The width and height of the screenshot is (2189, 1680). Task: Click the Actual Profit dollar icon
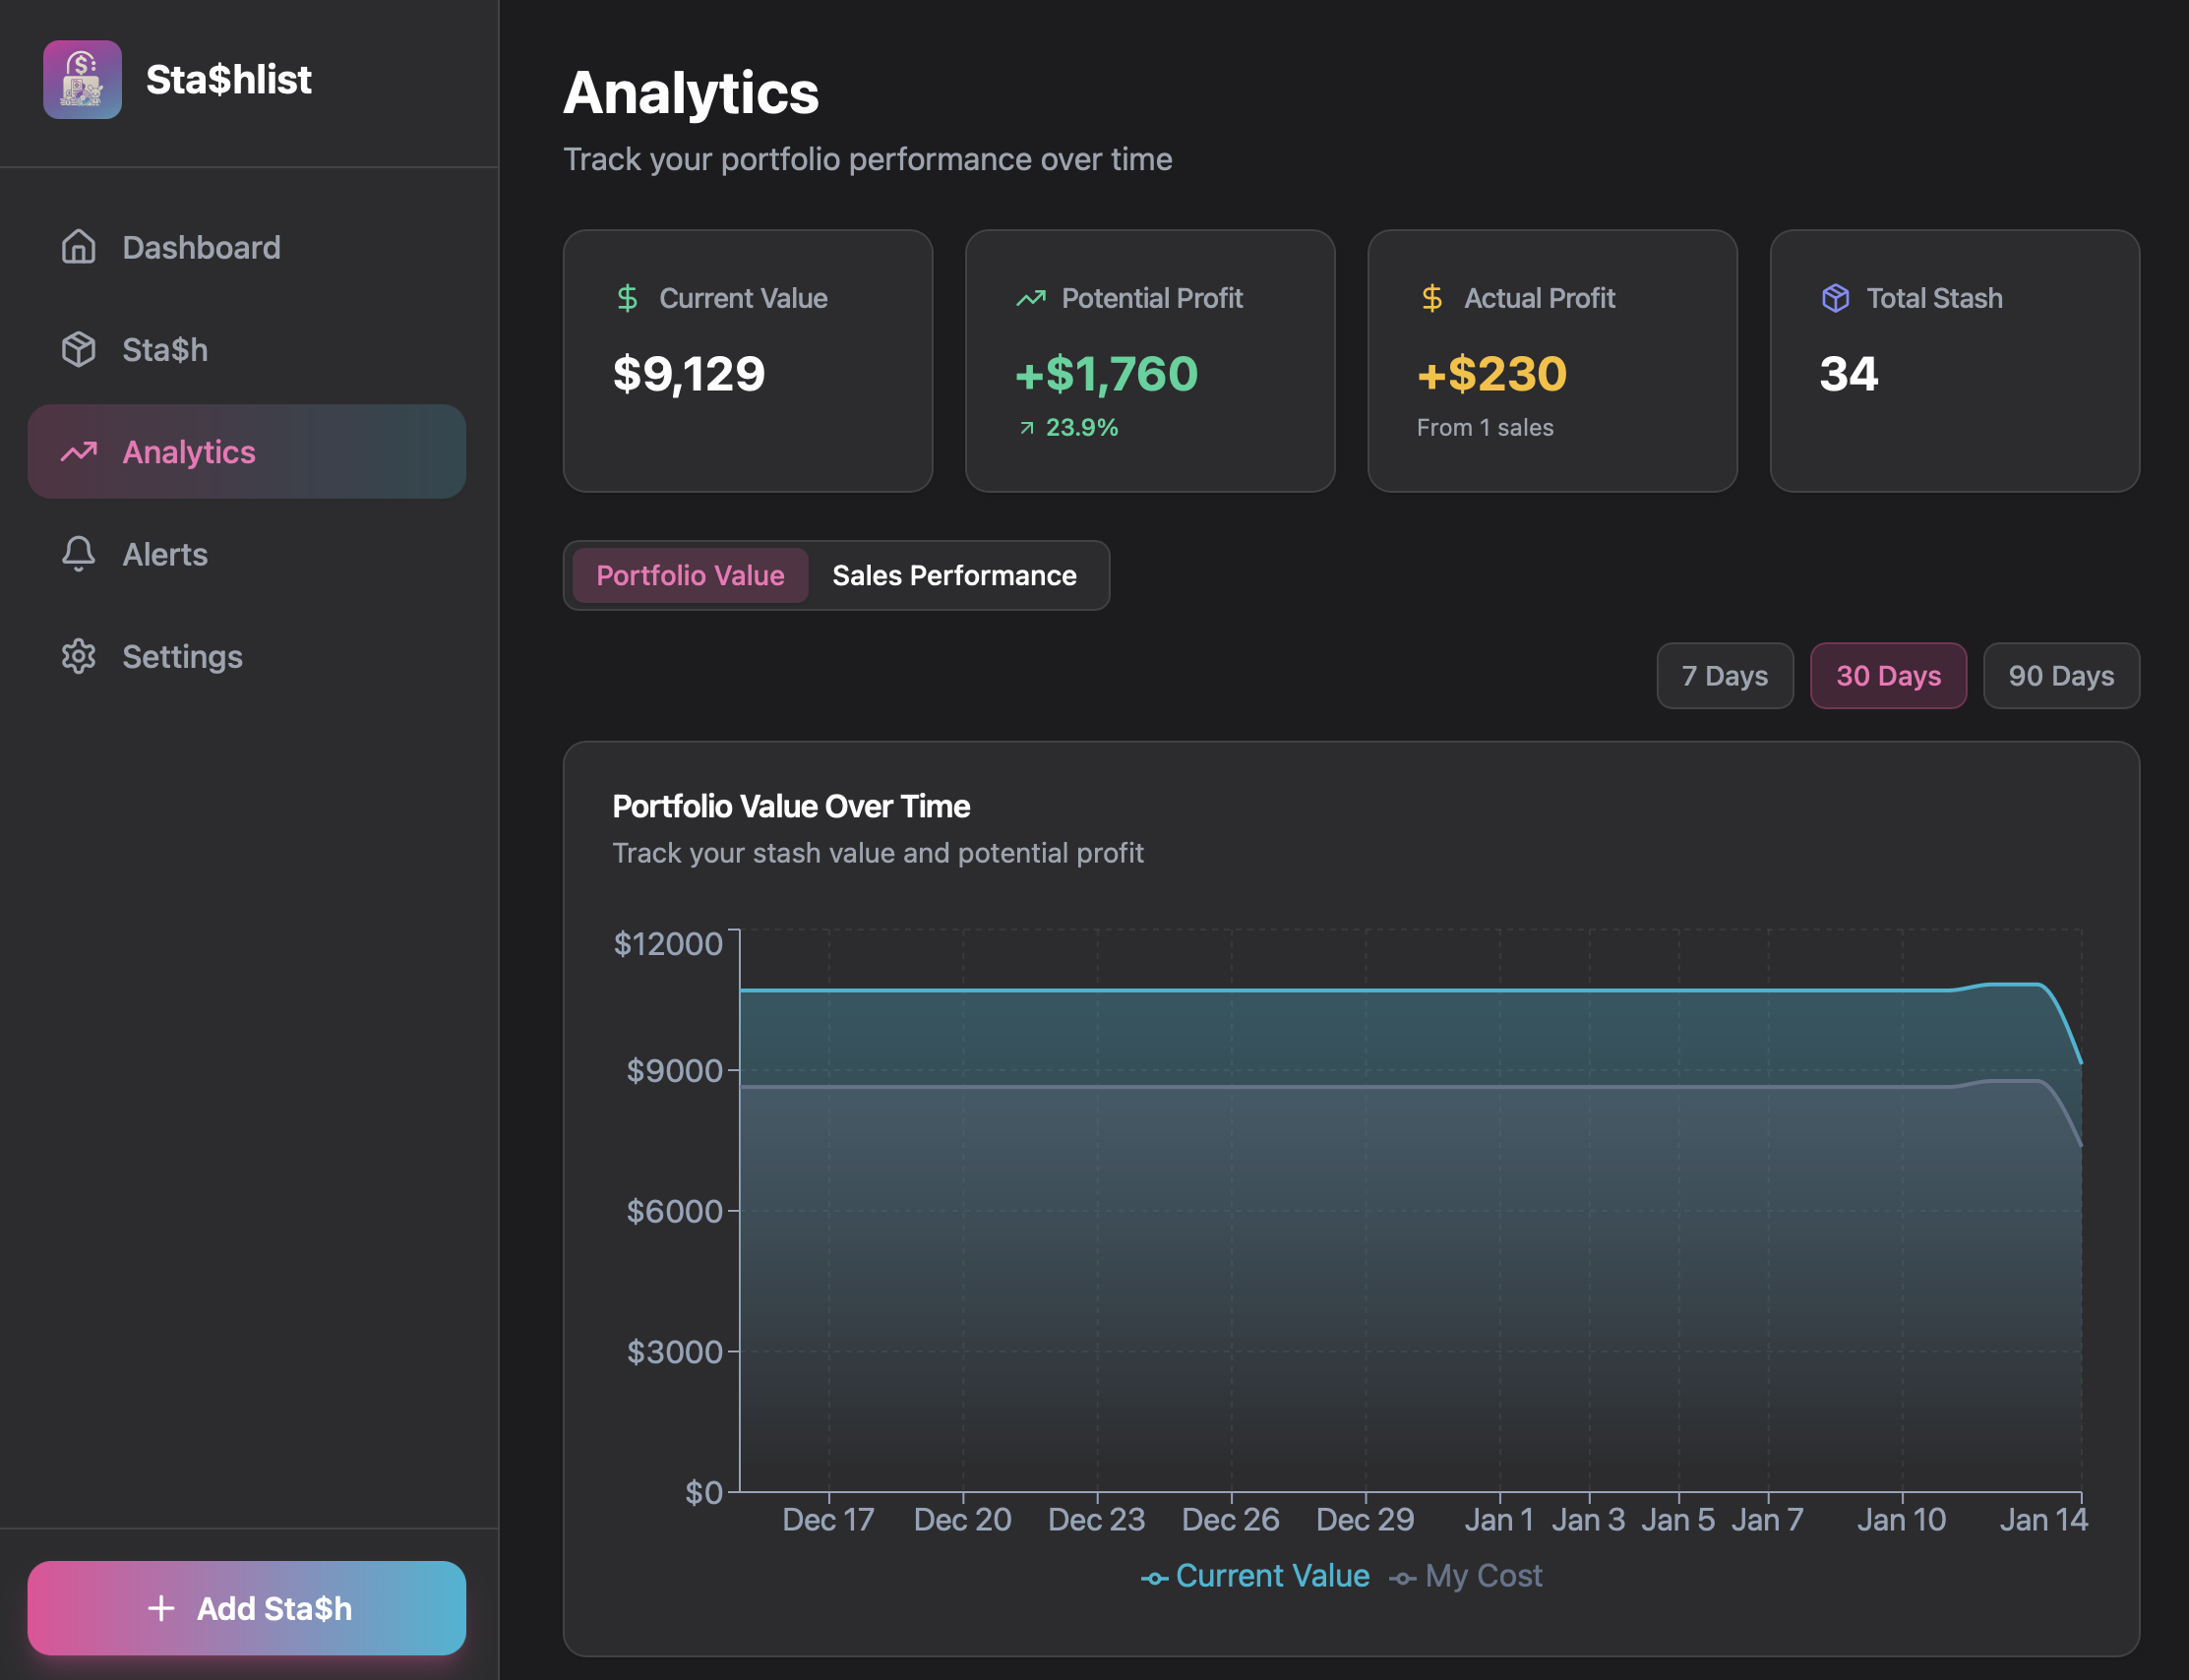[1431, 298]
